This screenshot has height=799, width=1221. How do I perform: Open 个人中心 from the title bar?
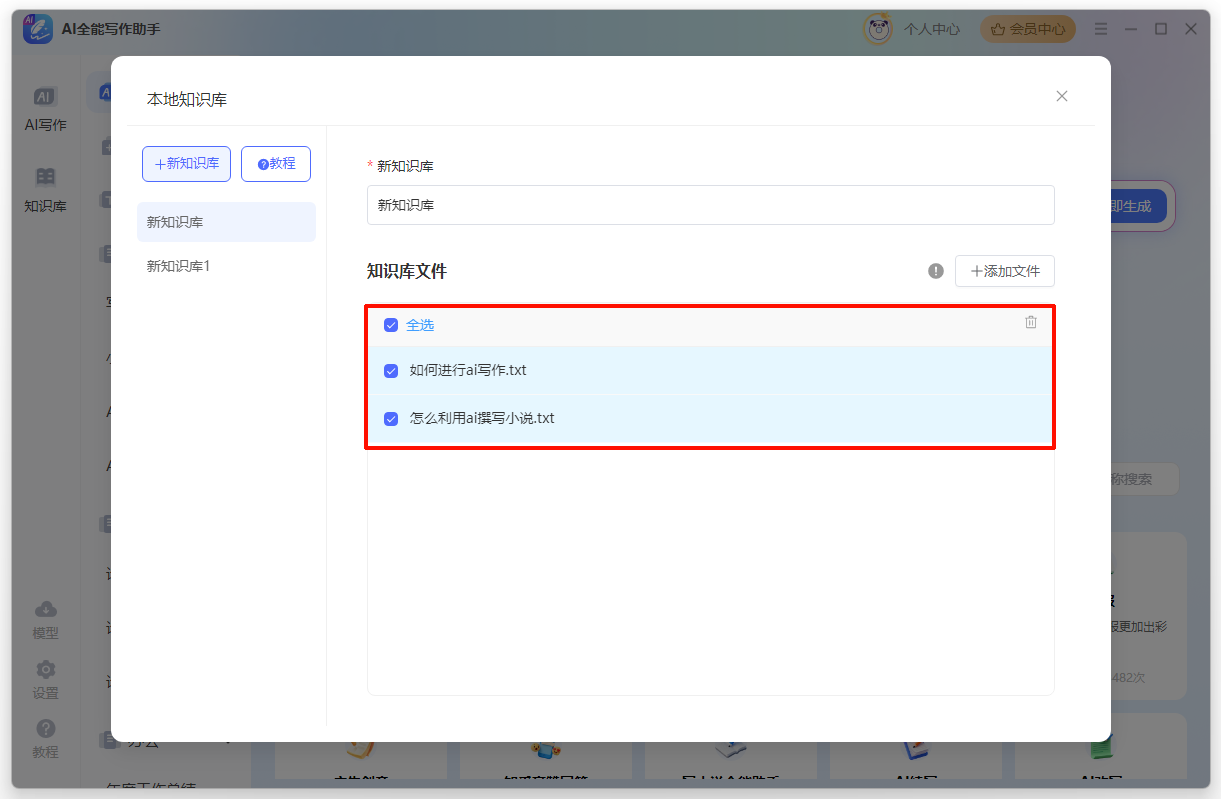[x=935, y=28]
